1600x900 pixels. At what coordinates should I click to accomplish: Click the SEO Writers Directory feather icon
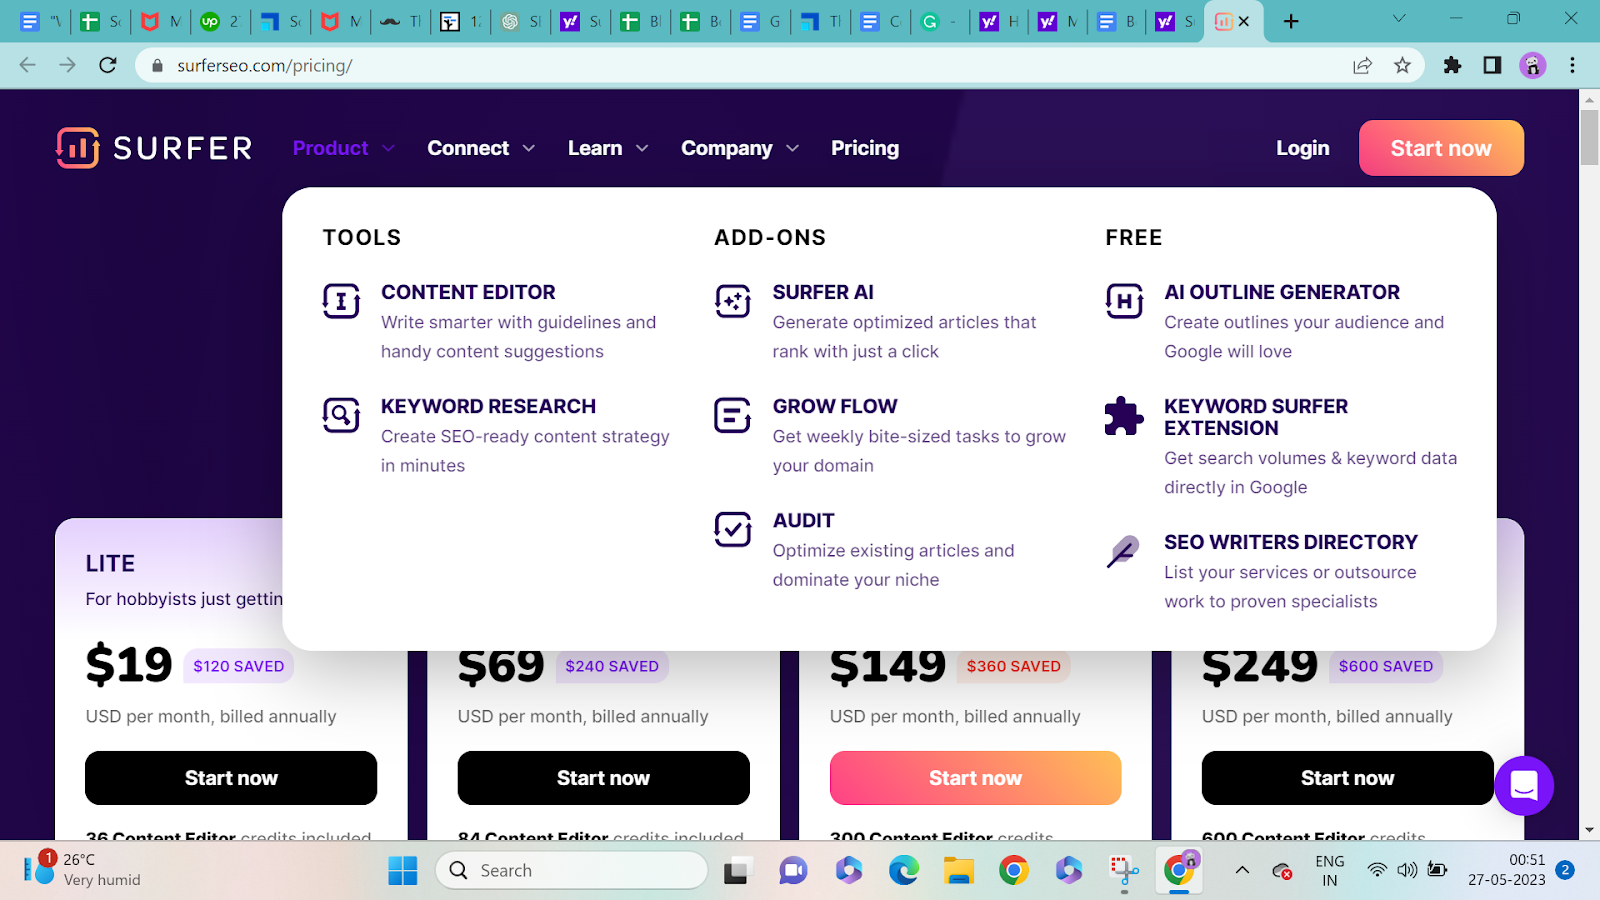click(1123, 551)
